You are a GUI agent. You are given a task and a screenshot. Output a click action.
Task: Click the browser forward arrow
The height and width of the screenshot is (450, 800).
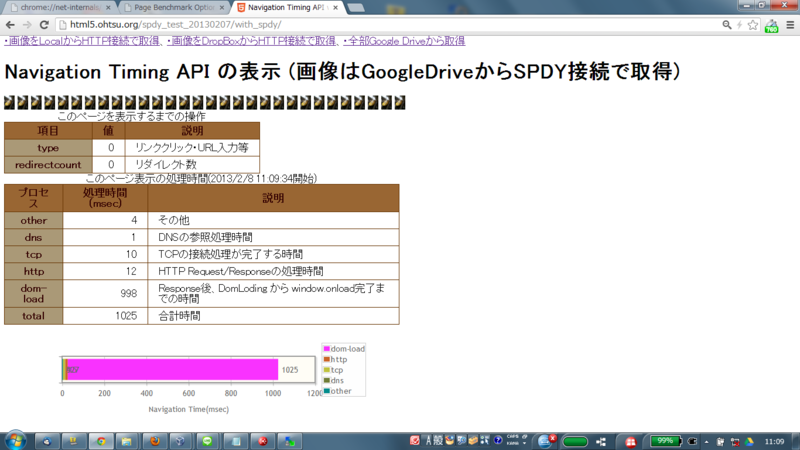pos(27,24)
